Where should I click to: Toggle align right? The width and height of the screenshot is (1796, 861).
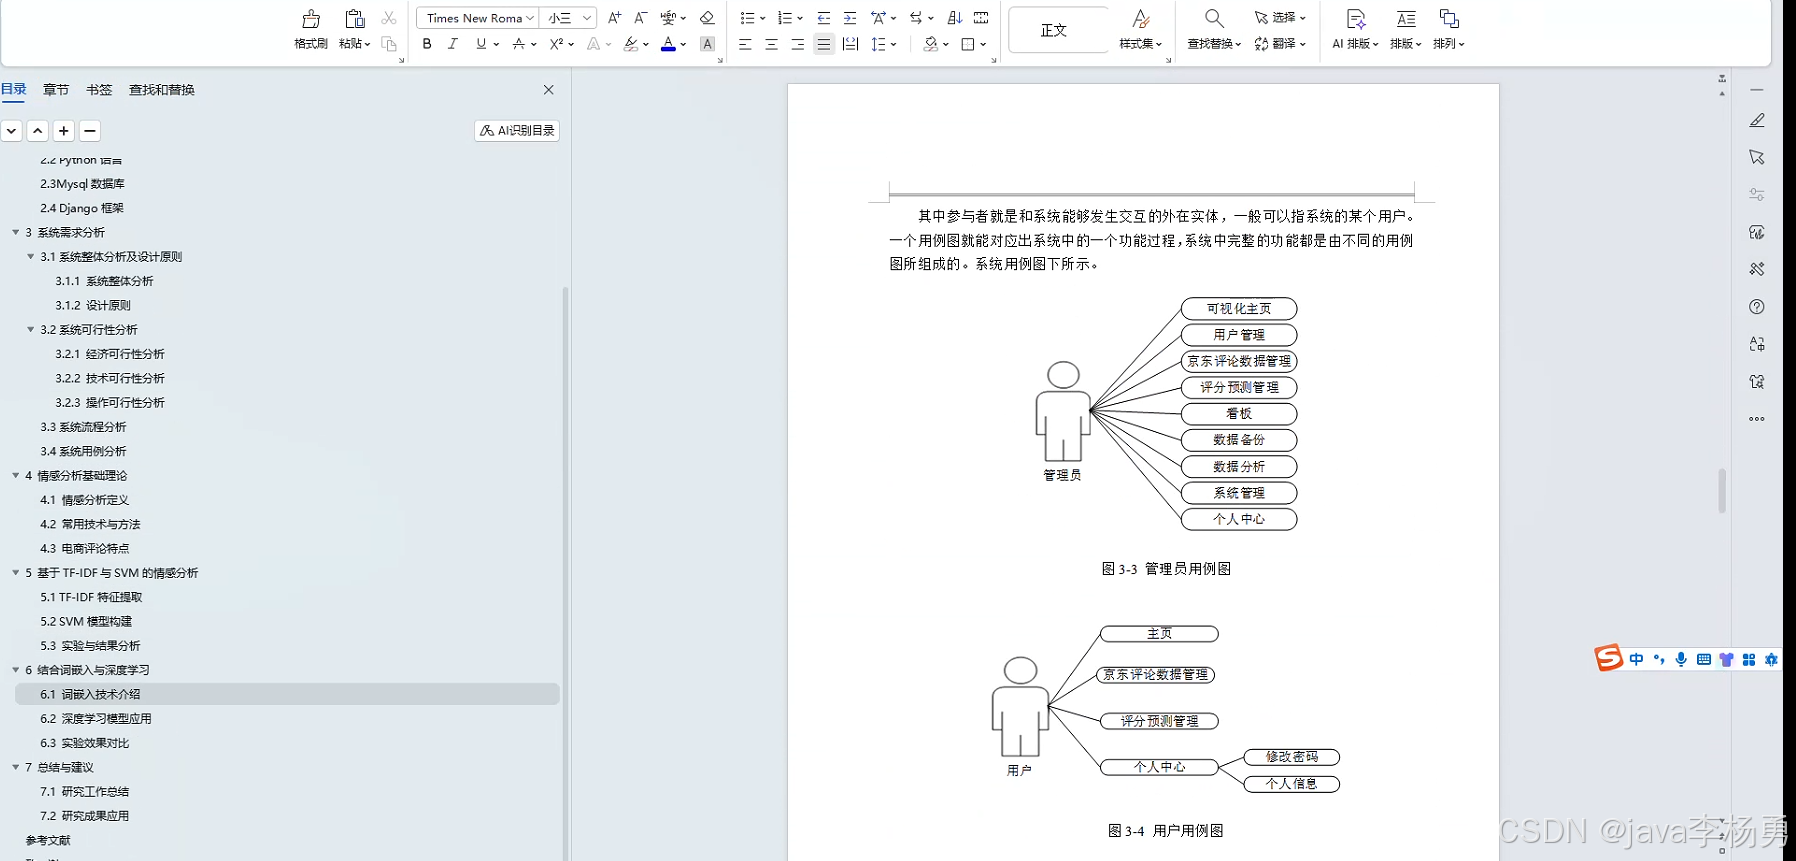point(797,44)
